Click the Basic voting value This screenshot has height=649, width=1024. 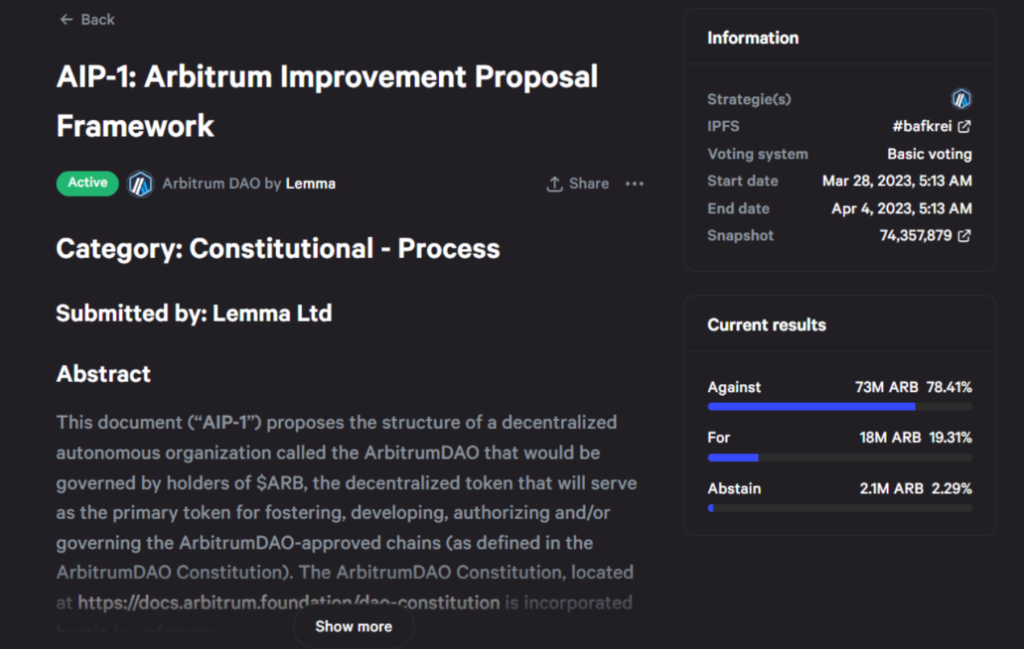929,154
